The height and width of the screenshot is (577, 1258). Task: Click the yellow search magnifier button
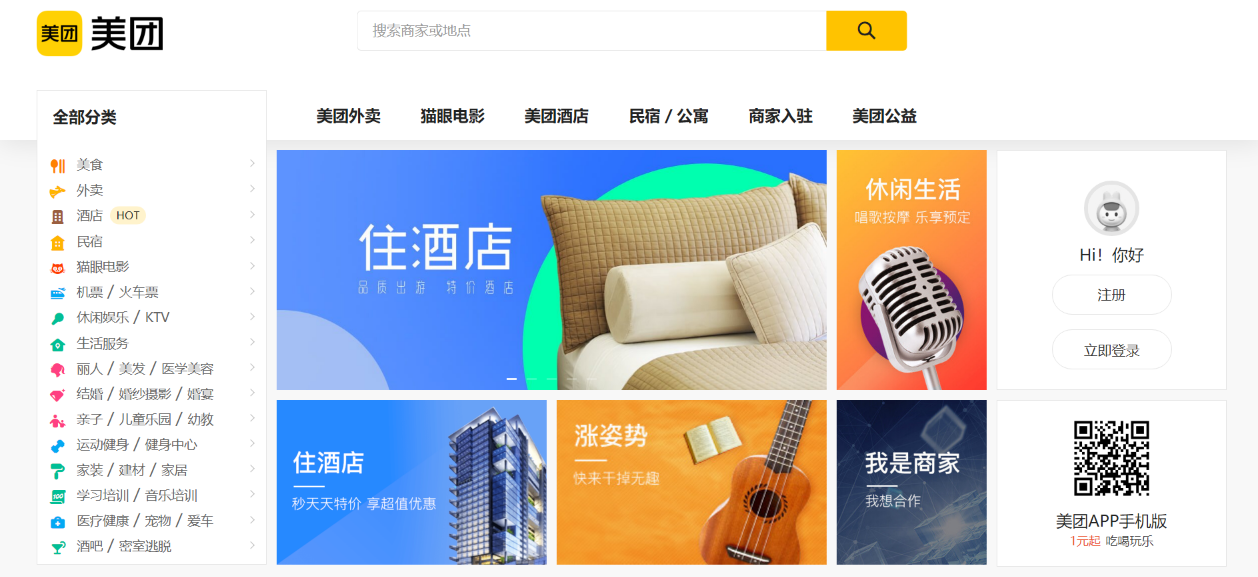pyautogui.click(x=866, y=31)
